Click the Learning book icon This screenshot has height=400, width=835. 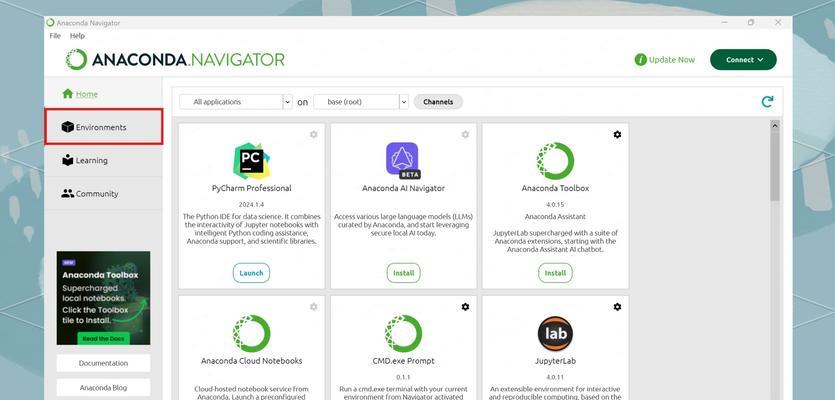[68, 160]
